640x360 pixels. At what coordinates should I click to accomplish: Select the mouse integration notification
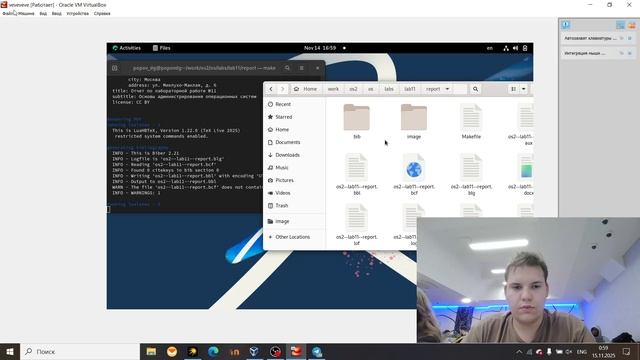click(598, 53)
